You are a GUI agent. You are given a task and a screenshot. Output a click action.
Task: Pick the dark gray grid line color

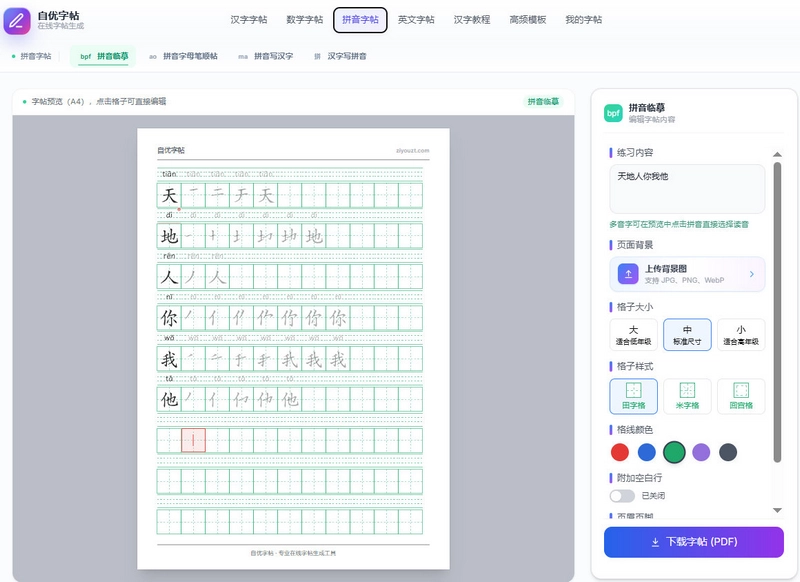728,452
